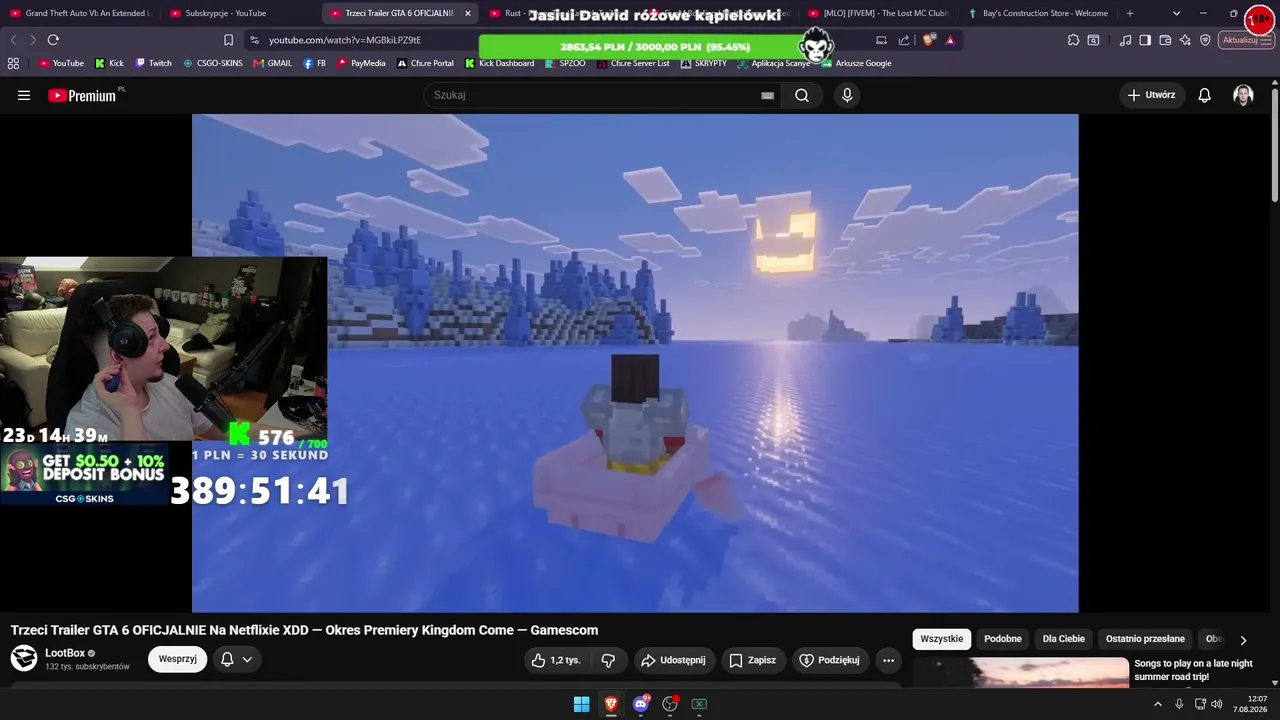Share this page from the address bar
The width and height of the screenshot is (1280, 720).
[x=904, y=40]
